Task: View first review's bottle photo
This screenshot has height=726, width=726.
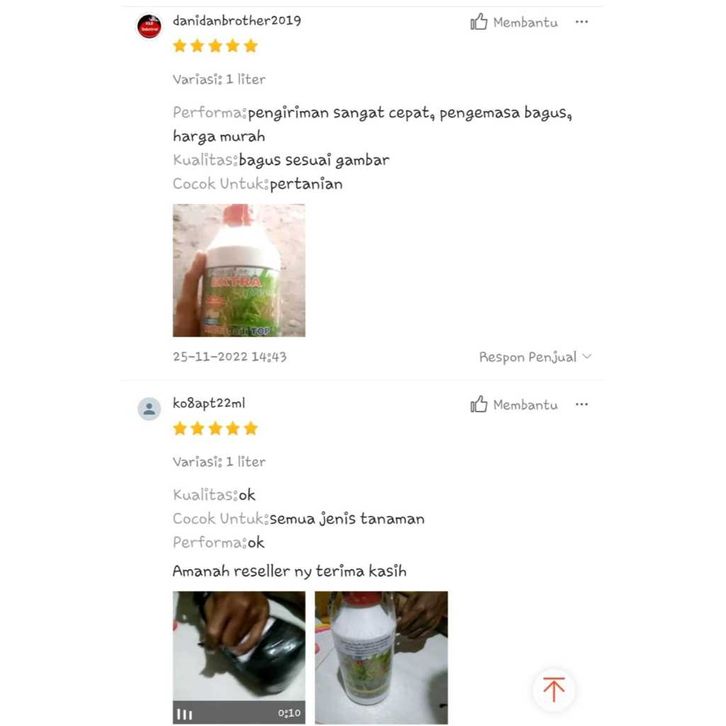Action: (239, 270)
